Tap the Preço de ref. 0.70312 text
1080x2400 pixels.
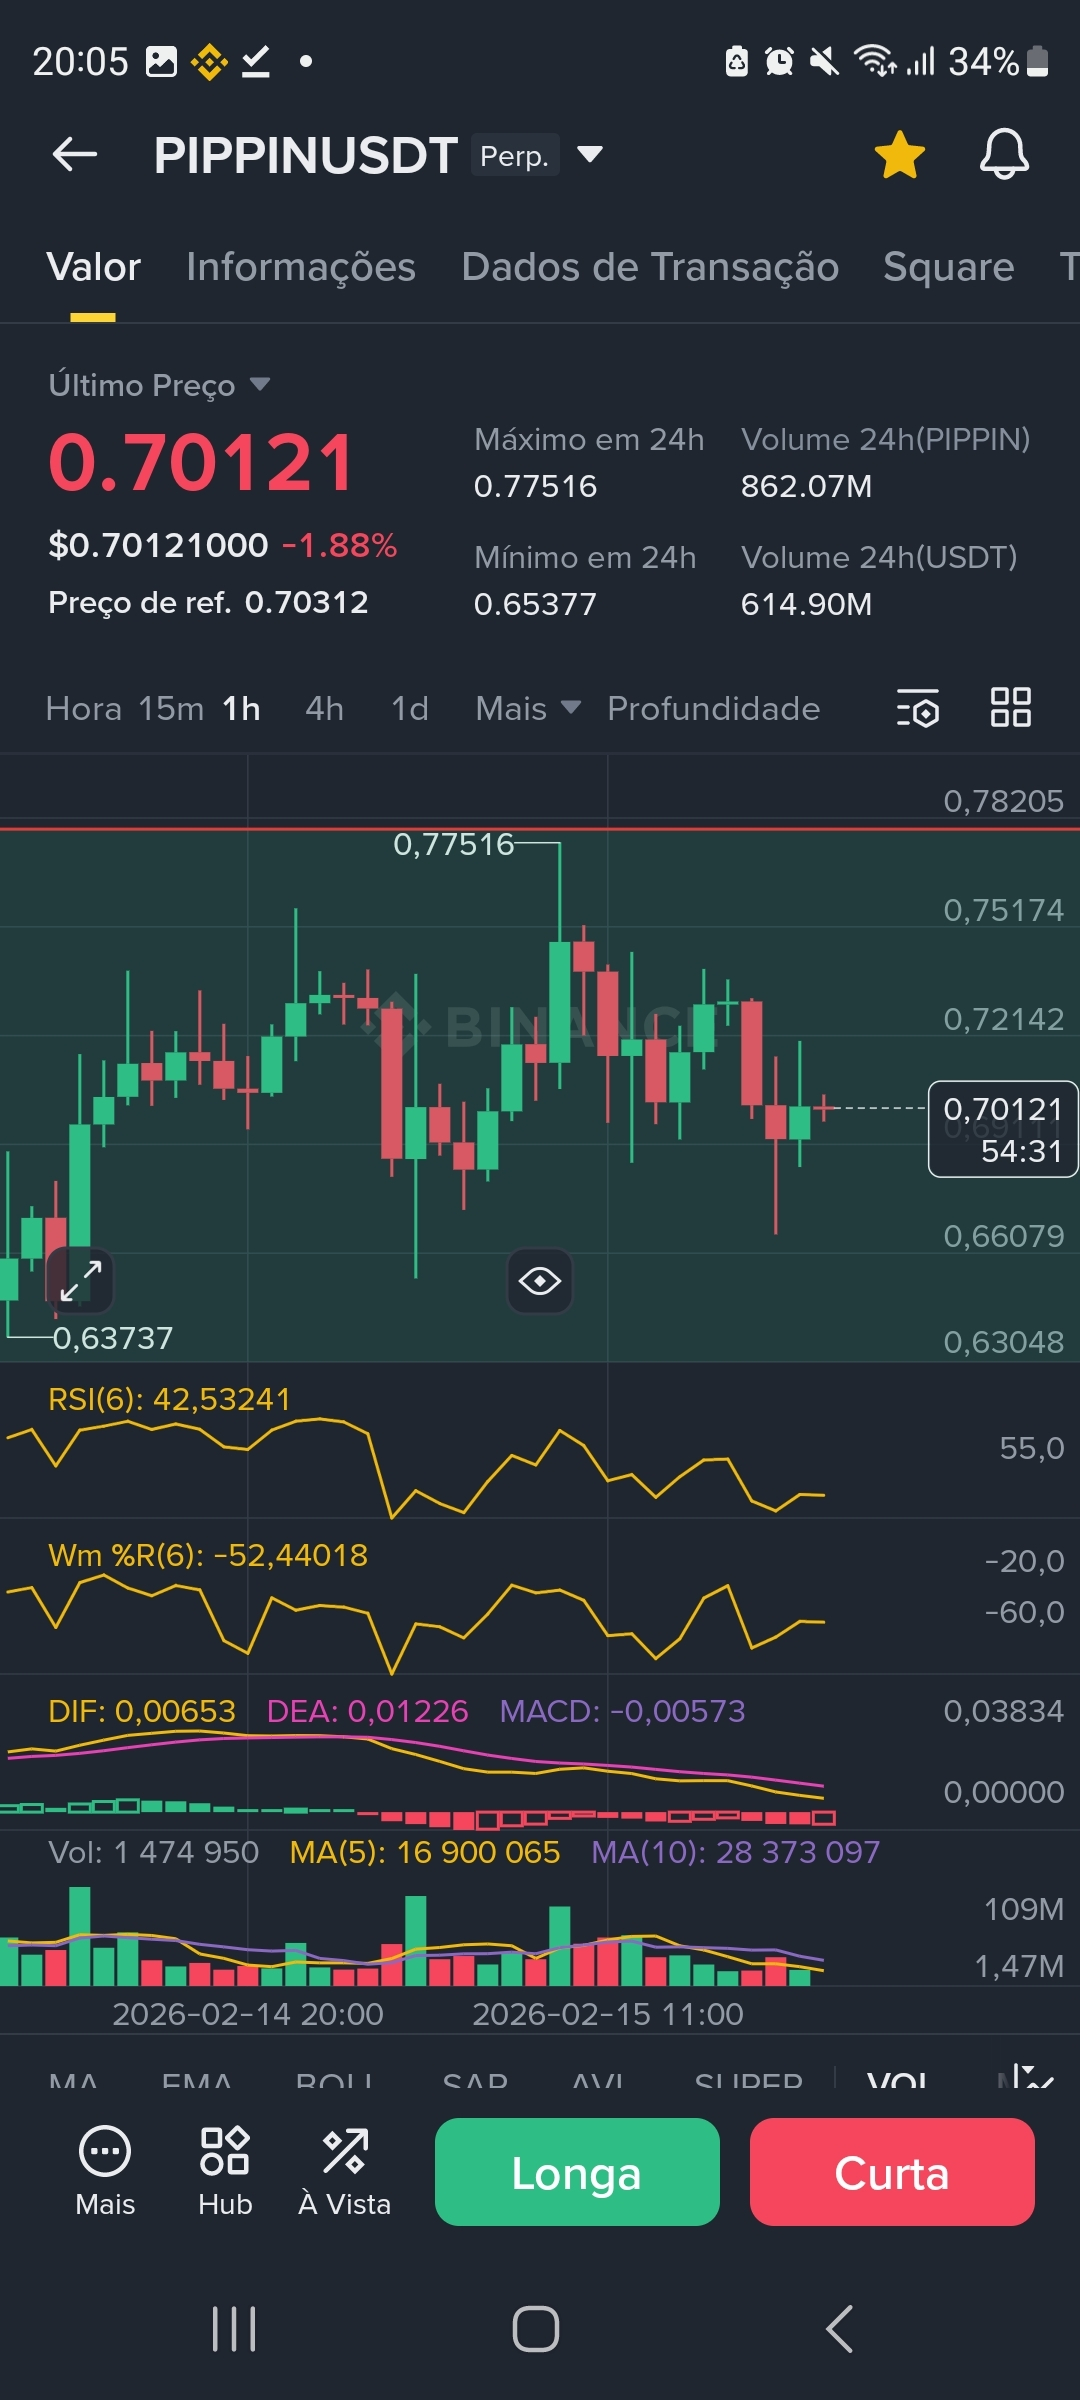click(208, 602)
